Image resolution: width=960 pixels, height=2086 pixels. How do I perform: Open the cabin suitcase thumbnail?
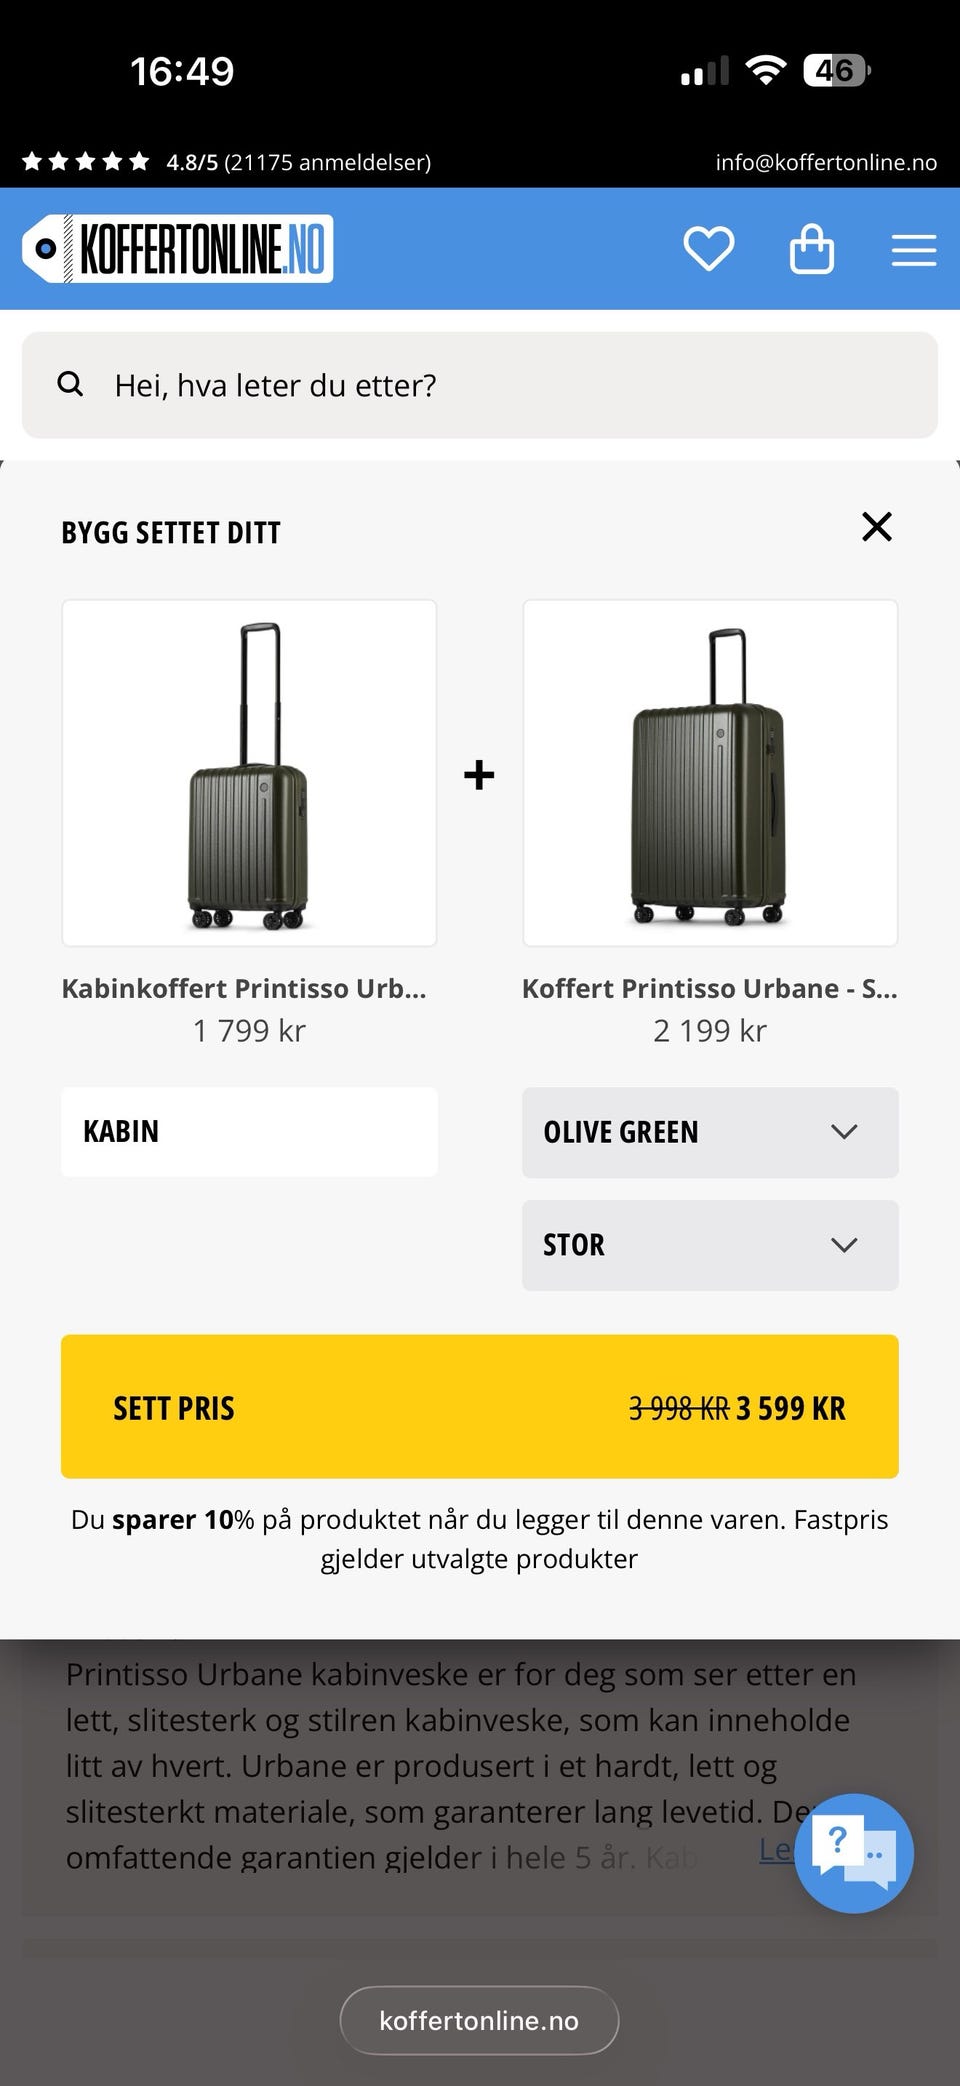(249, 773)
